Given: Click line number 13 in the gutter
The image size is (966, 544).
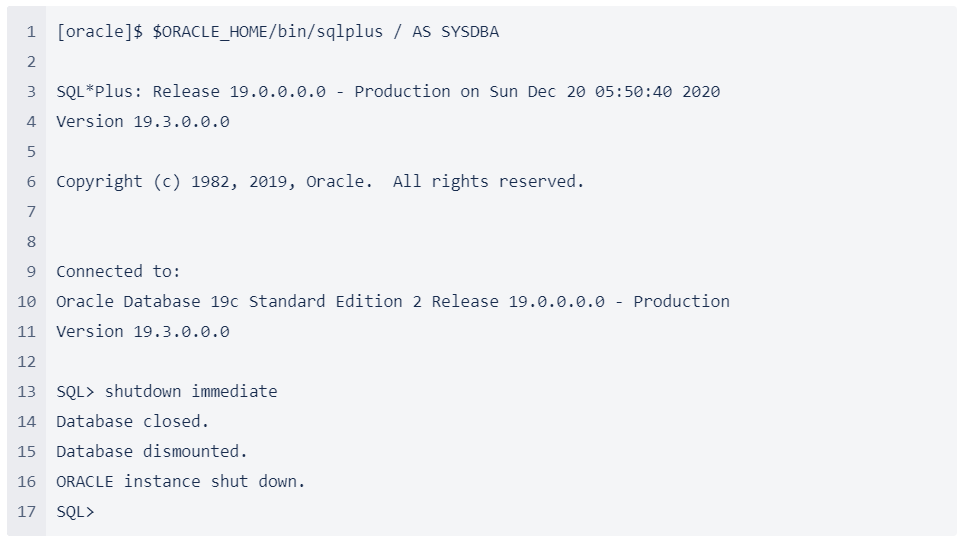Looking at the screenshot, I should 26,392.
